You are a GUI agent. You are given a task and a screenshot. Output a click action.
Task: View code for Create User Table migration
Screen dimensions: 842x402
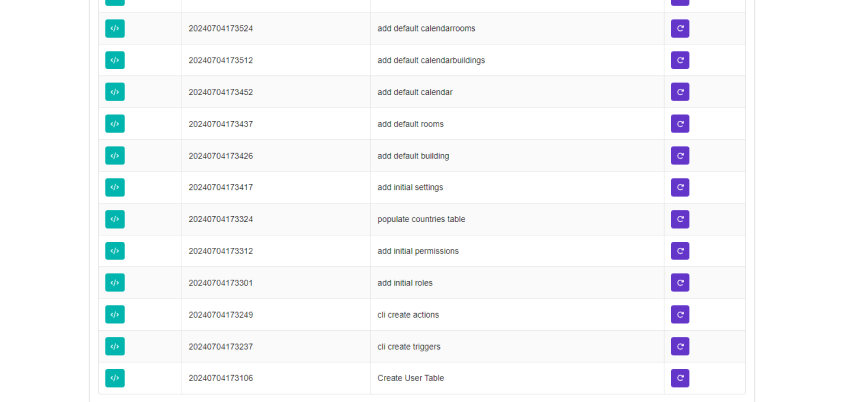(115, 378)
